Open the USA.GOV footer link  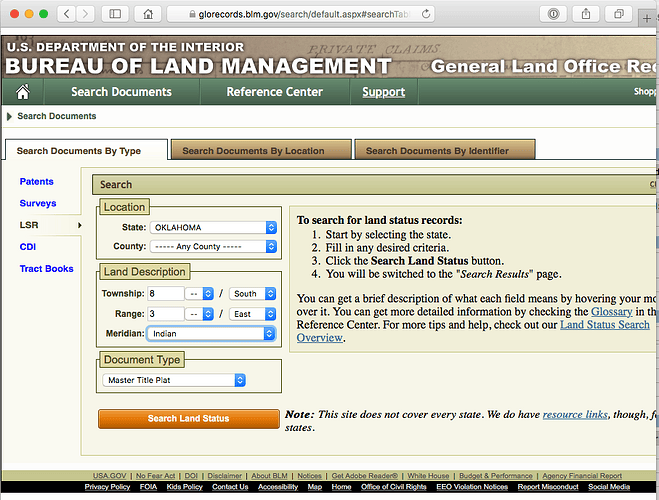click(110, 476)
